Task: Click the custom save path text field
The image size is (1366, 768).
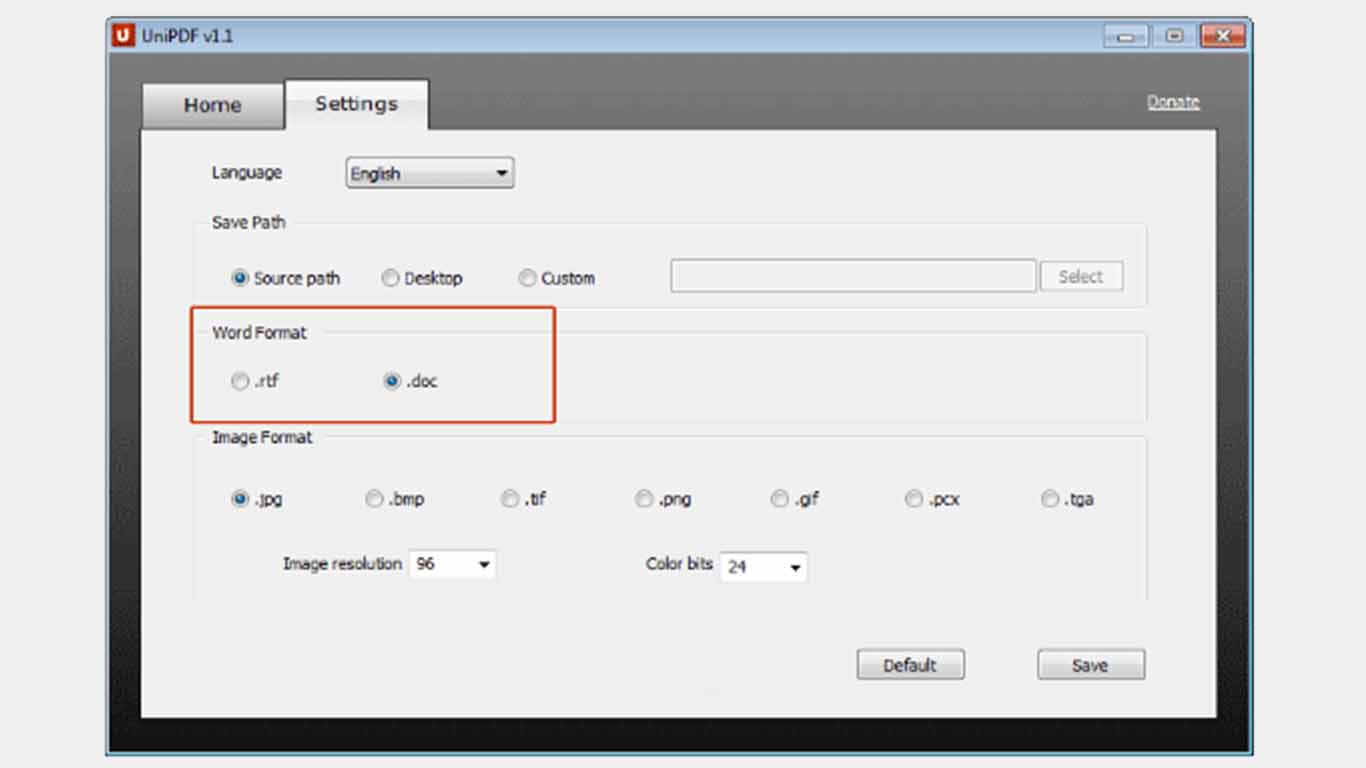Action: click(853, 276)
